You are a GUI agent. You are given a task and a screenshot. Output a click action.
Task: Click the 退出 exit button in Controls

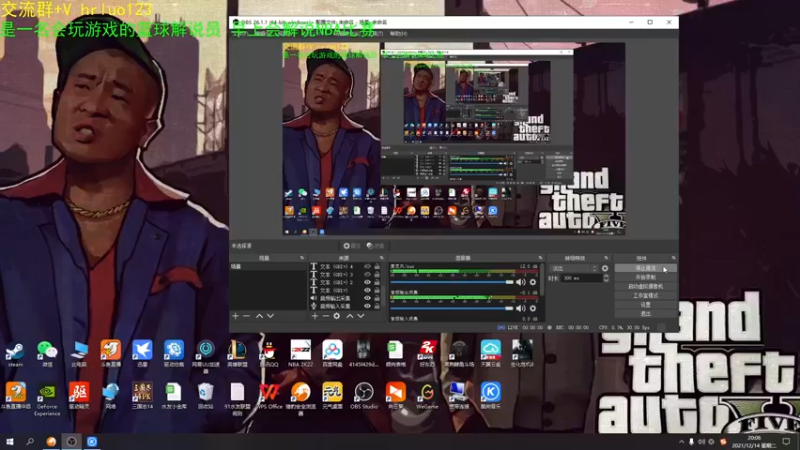(645, 314)
